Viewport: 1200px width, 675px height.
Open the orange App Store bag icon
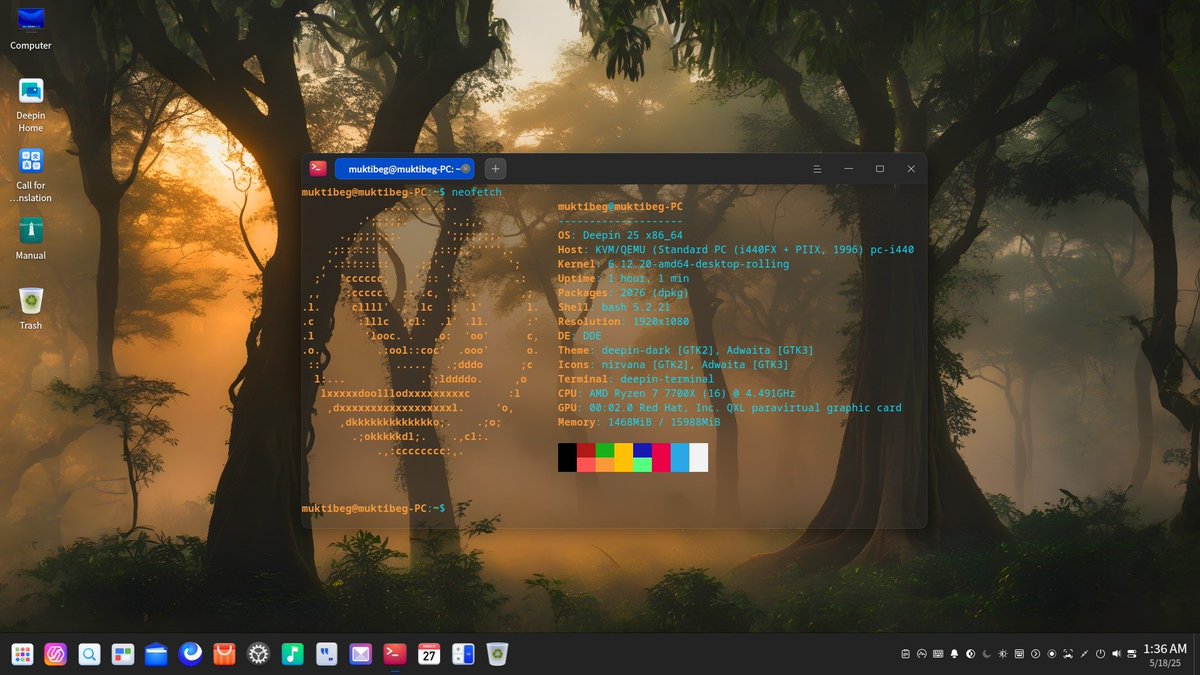point(225,654)
